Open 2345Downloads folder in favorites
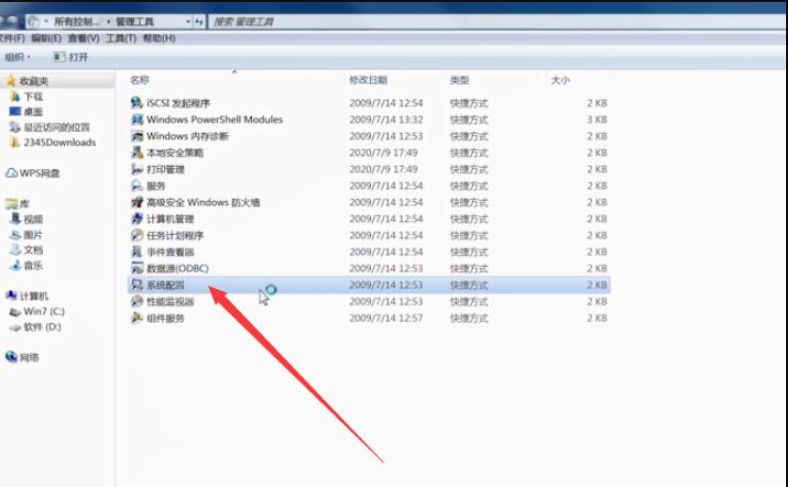This screenshot has height=487, width=788. click(58, 142)
